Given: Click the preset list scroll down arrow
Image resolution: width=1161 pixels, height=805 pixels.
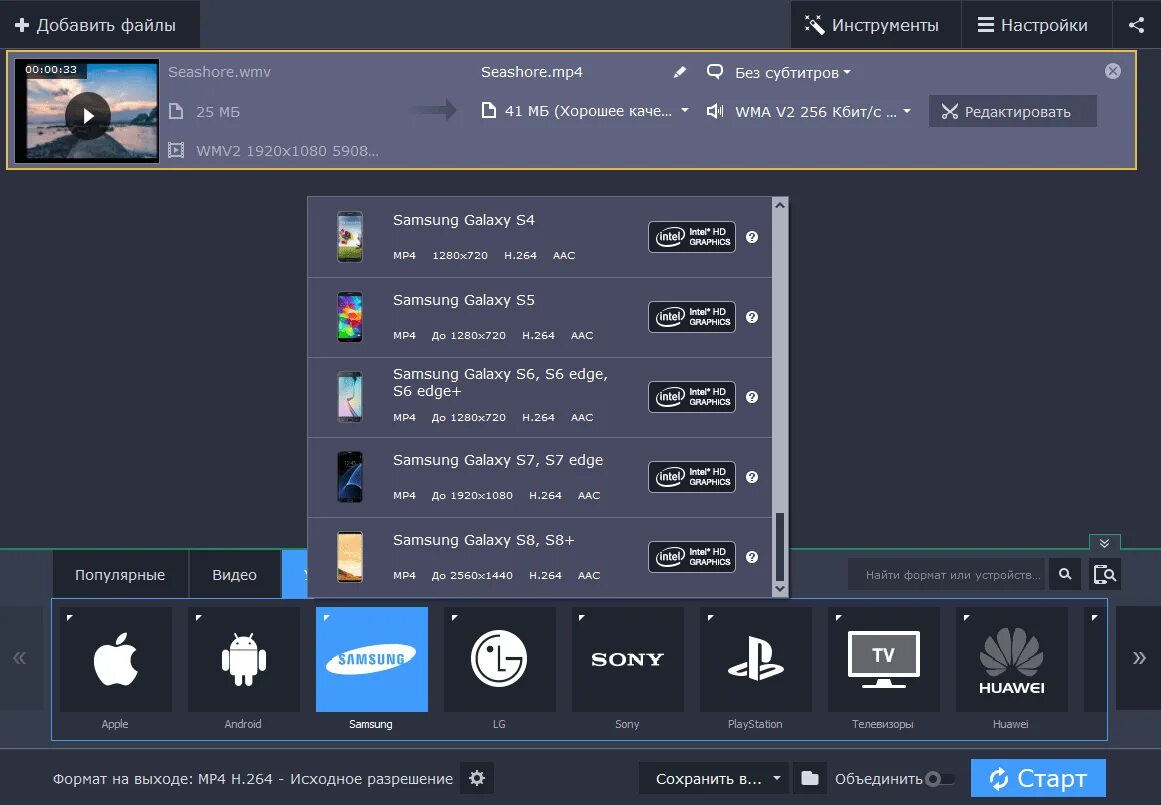Looking at the screenshot, I should pyautogui.click(x=780, y=589).
